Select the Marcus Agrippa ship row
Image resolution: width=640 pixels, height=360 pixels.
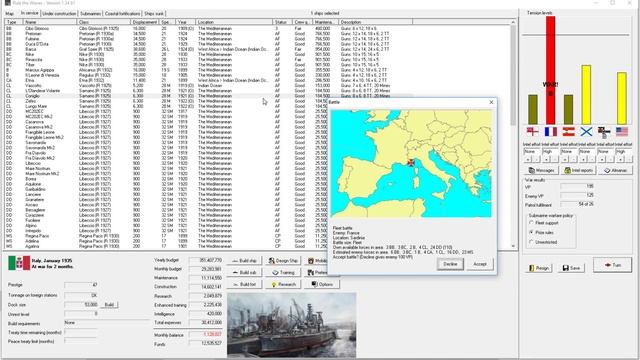coord(208,70)
